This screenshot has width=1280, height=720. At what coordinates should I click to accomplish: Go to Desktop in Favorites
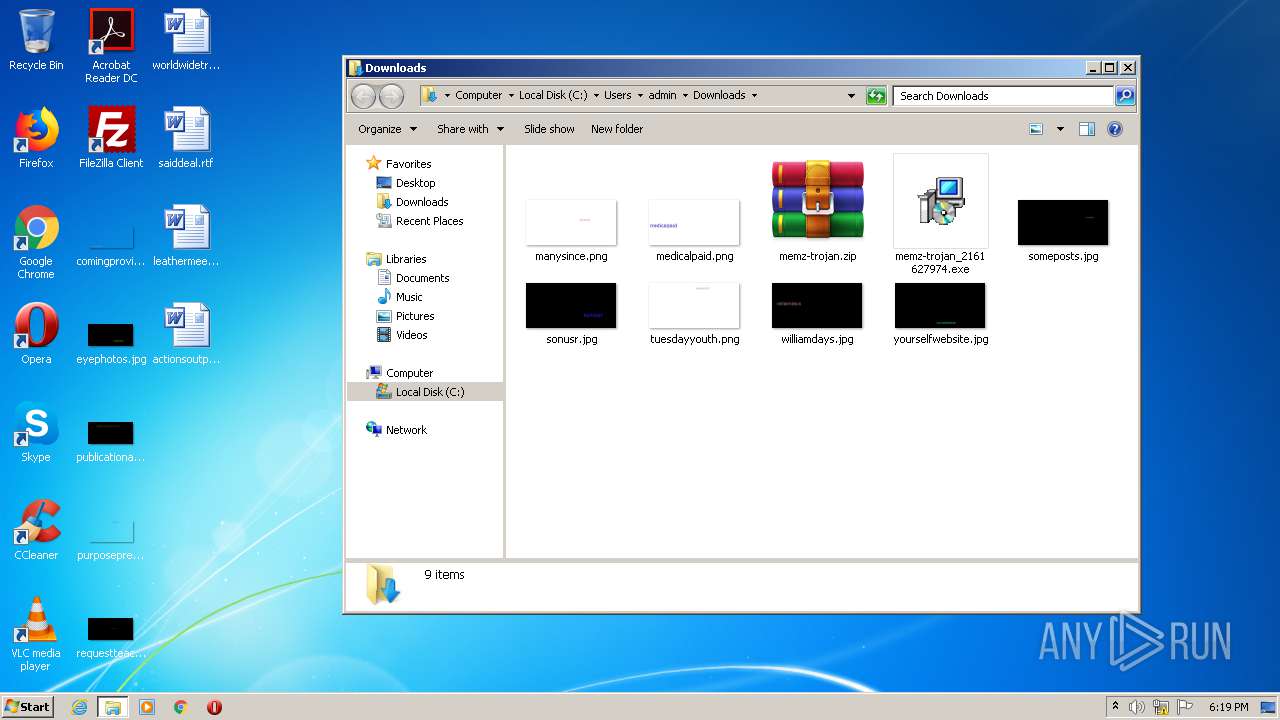[x=406, y=183]
